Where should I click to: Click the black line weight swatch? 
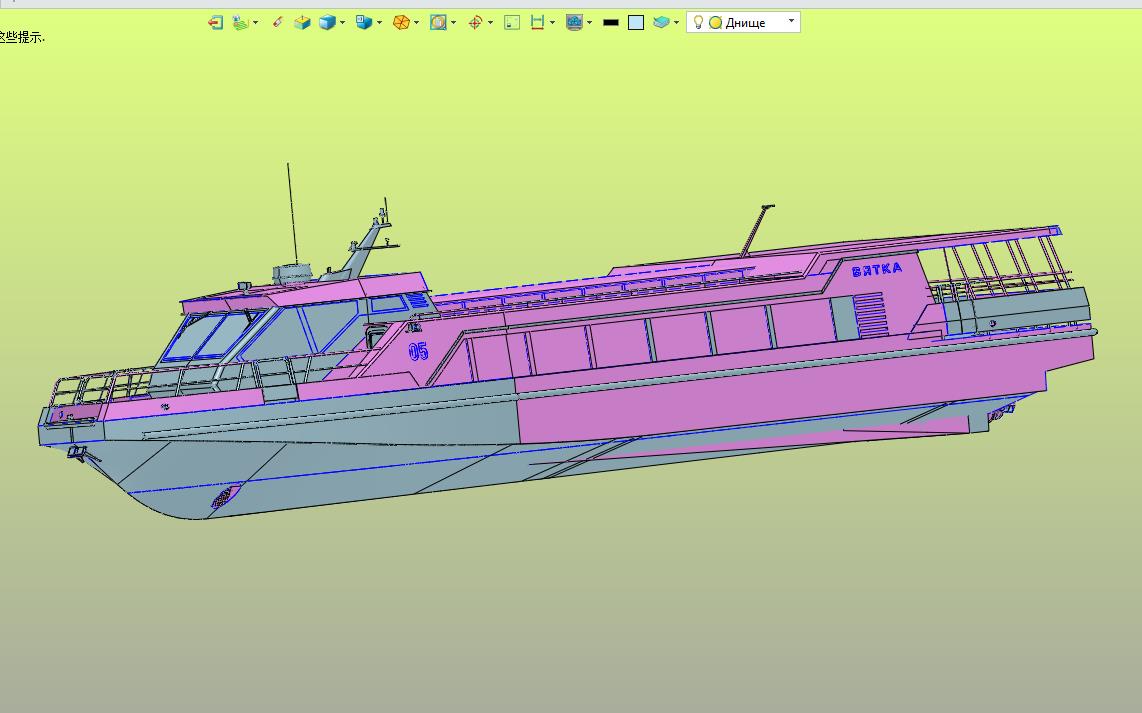610,22
